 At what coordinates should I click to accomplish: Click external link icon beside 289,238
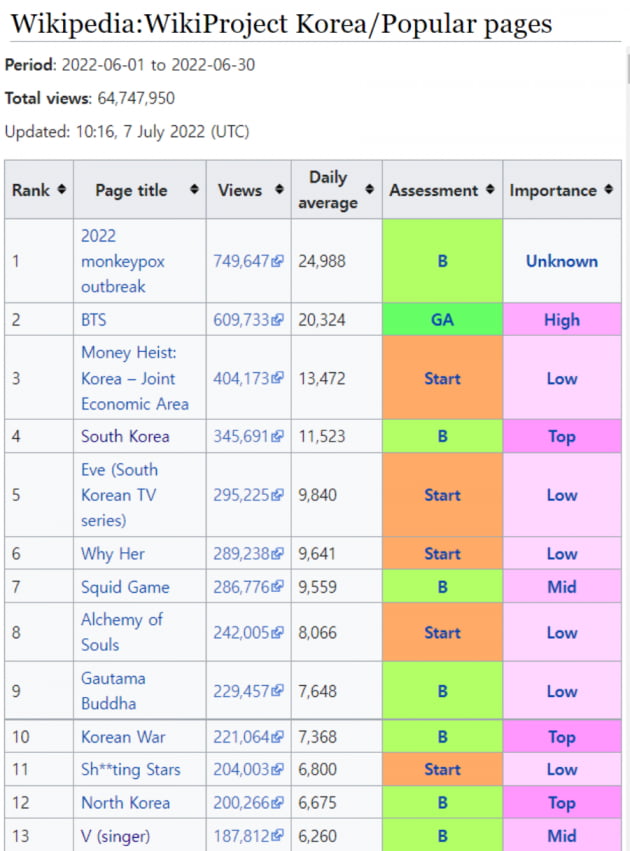[x=277, y=553]
